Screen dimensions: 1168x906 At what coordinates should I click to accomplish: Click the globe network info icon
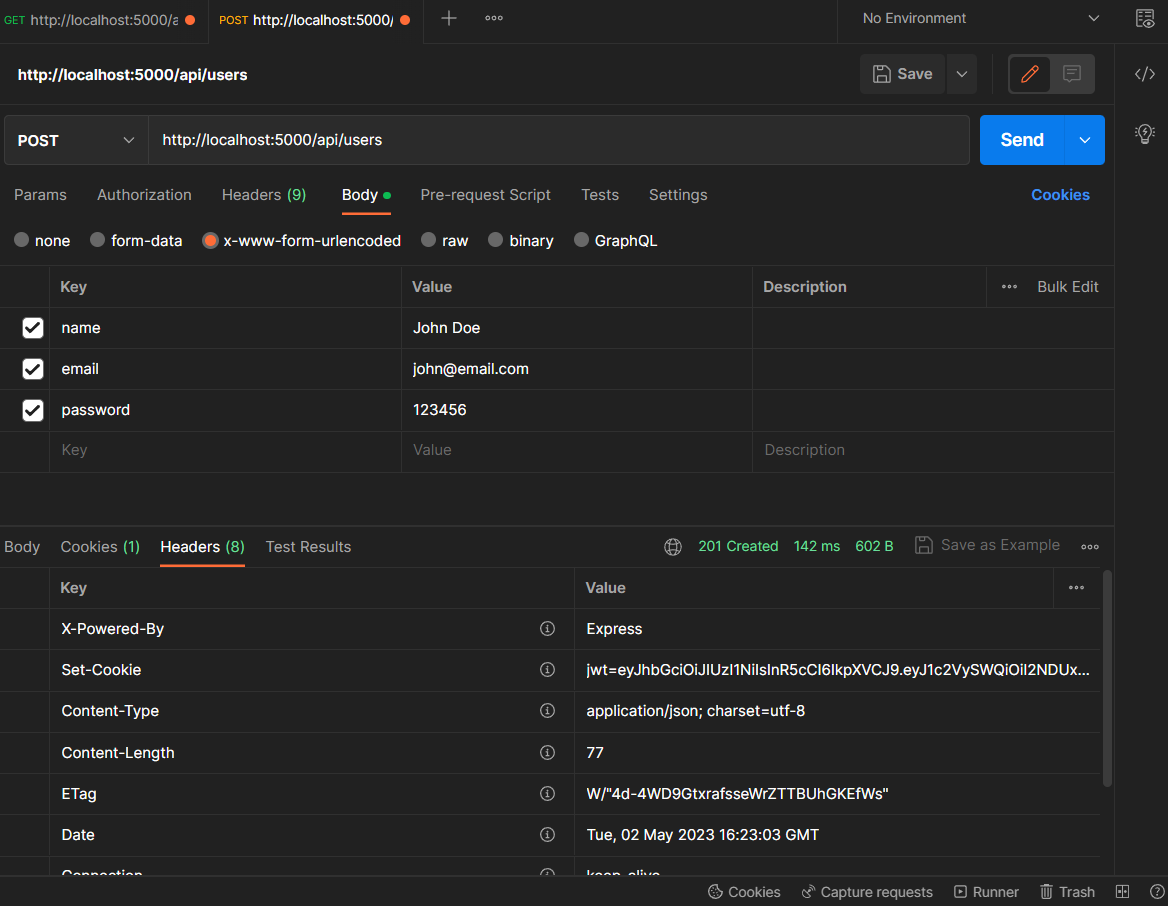(x=673, y=547)
